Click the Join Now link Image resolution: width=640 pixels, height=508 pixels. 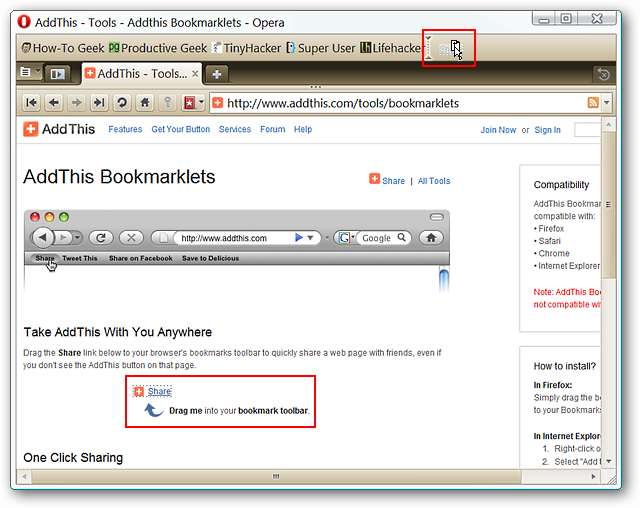click(x=498, y=130)
